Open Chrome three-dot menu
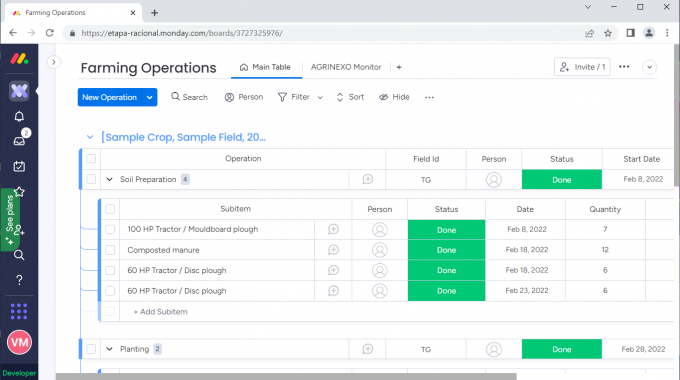The image size is (680, 380). click(x=667, y=33)
